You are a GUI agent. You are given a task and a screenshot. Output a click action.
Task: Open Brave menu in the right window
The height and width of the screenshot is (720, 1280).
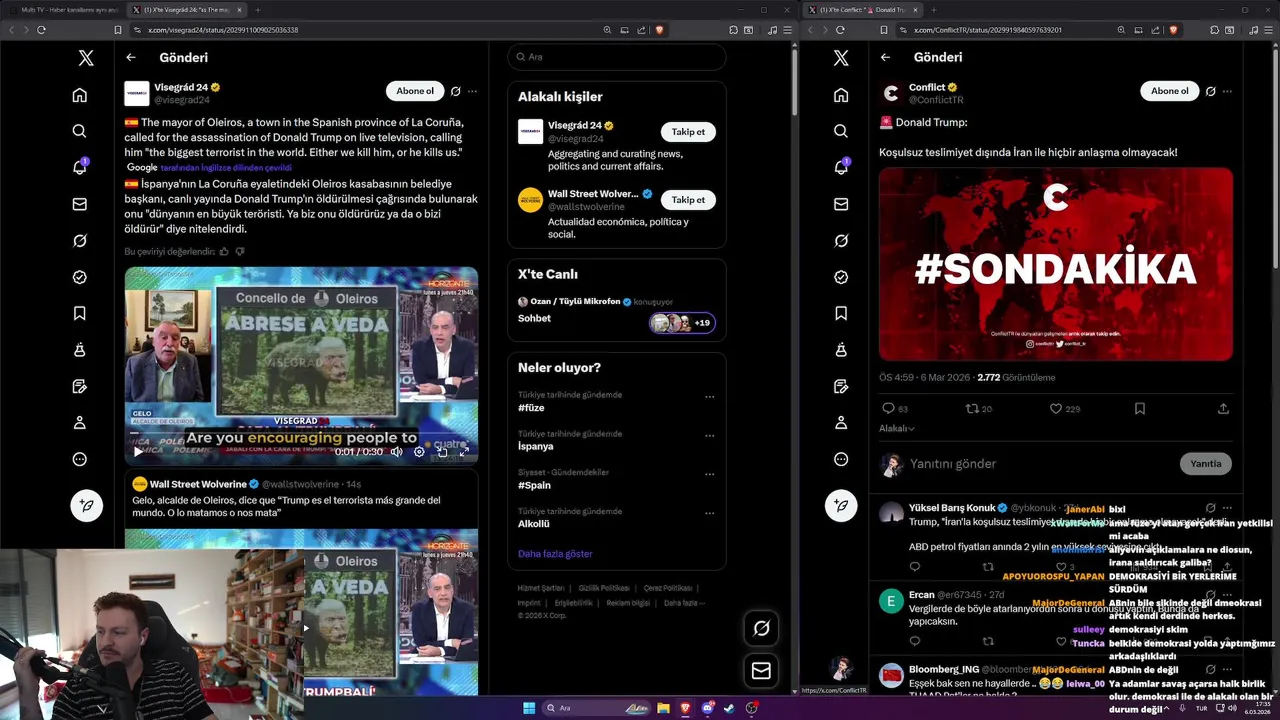(x=1267, y=30)
